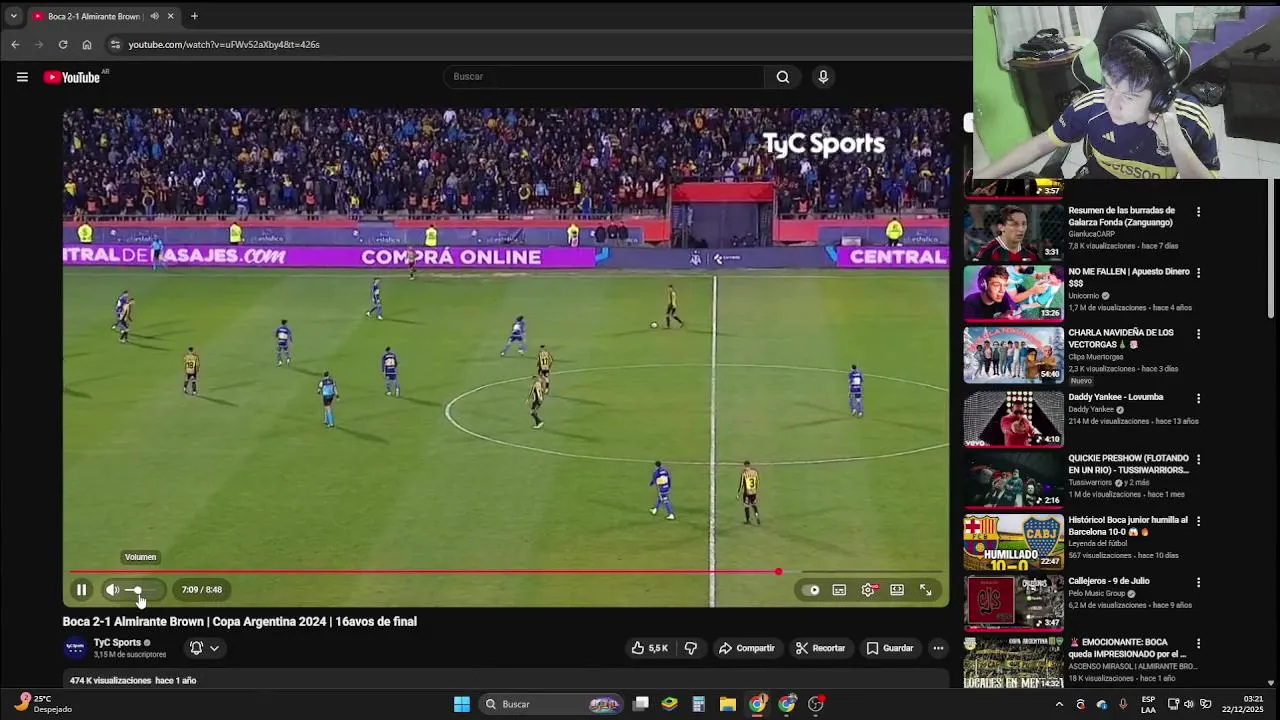Open File Explorer from the taskbar

click(x=728, y=704)
